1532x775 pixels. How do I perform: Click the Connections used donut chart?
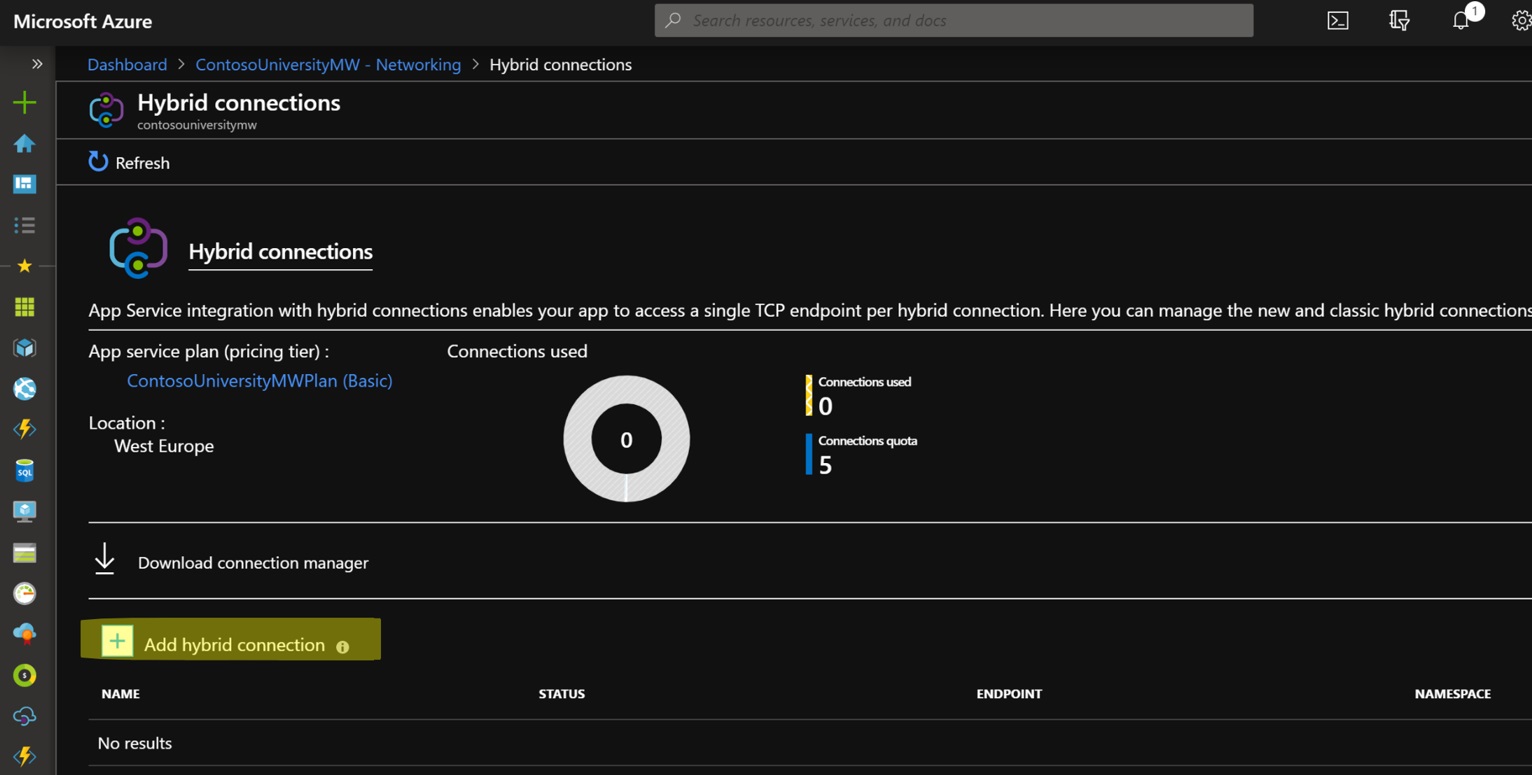tap(626, 439)
